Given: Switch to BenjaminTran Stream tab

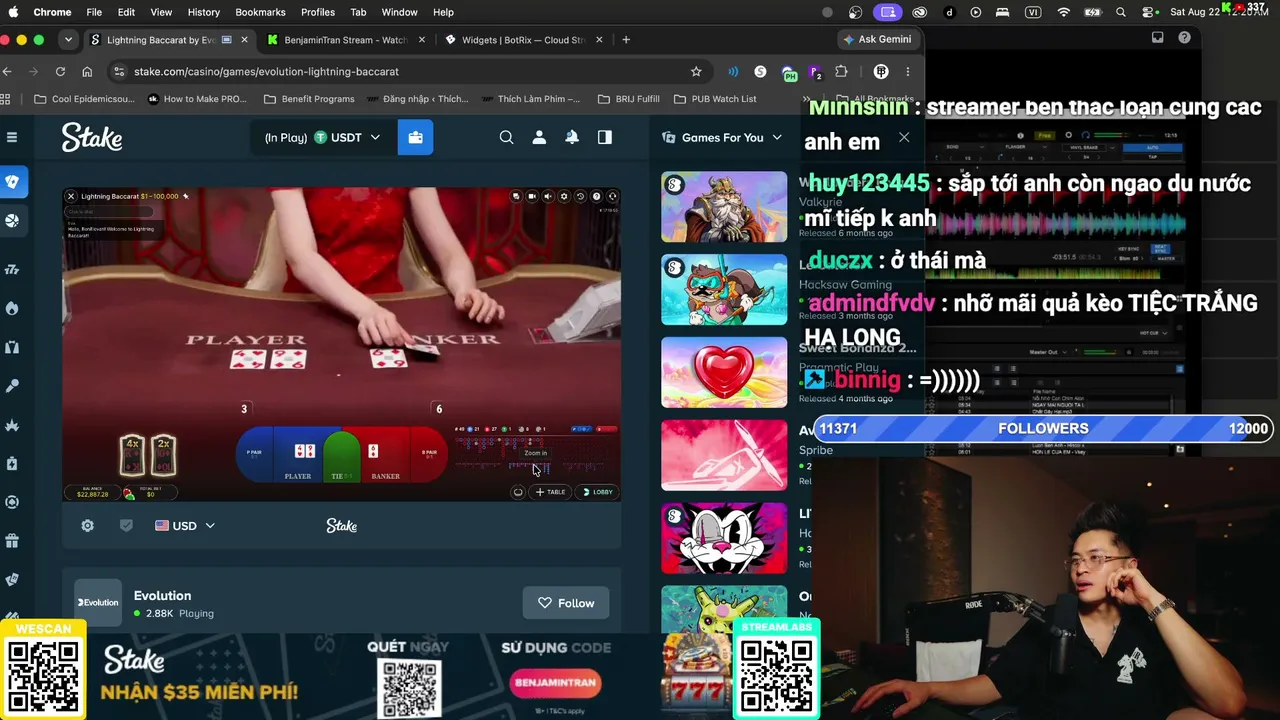Looking at the screenshot, I should click(346, 40).
